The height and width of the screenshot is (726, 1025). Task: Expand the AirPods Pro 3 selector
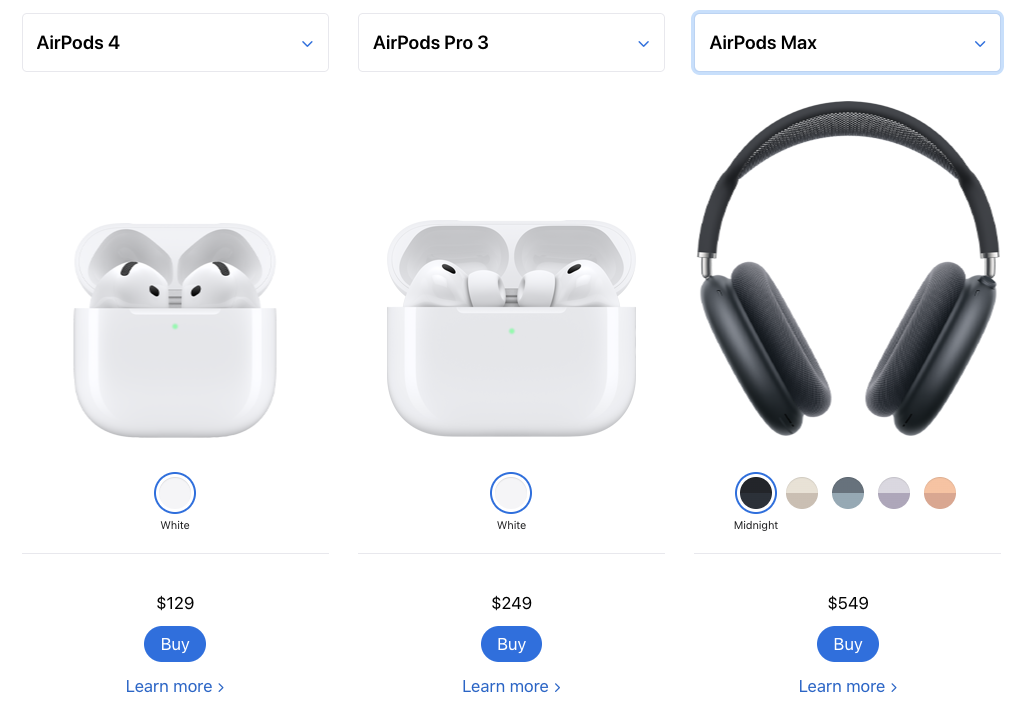pyautogui.click(x=511, y=43)
